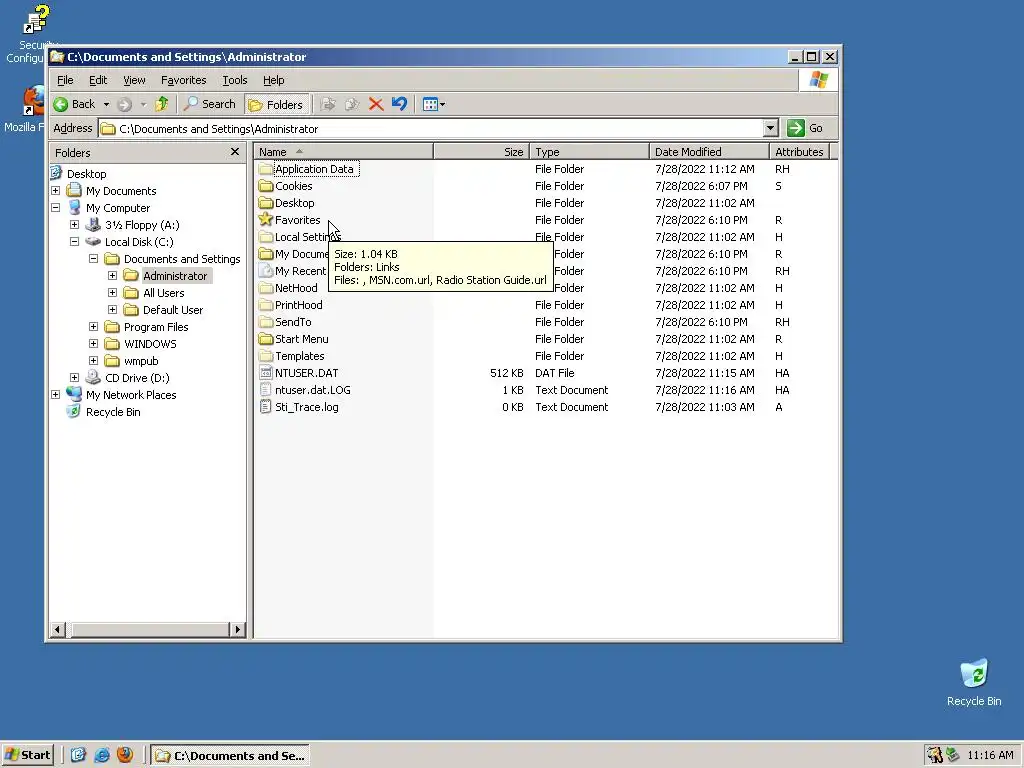Click right arrow of Folders scrollbar
1024x768 pixels.
[x=238, y=630]
